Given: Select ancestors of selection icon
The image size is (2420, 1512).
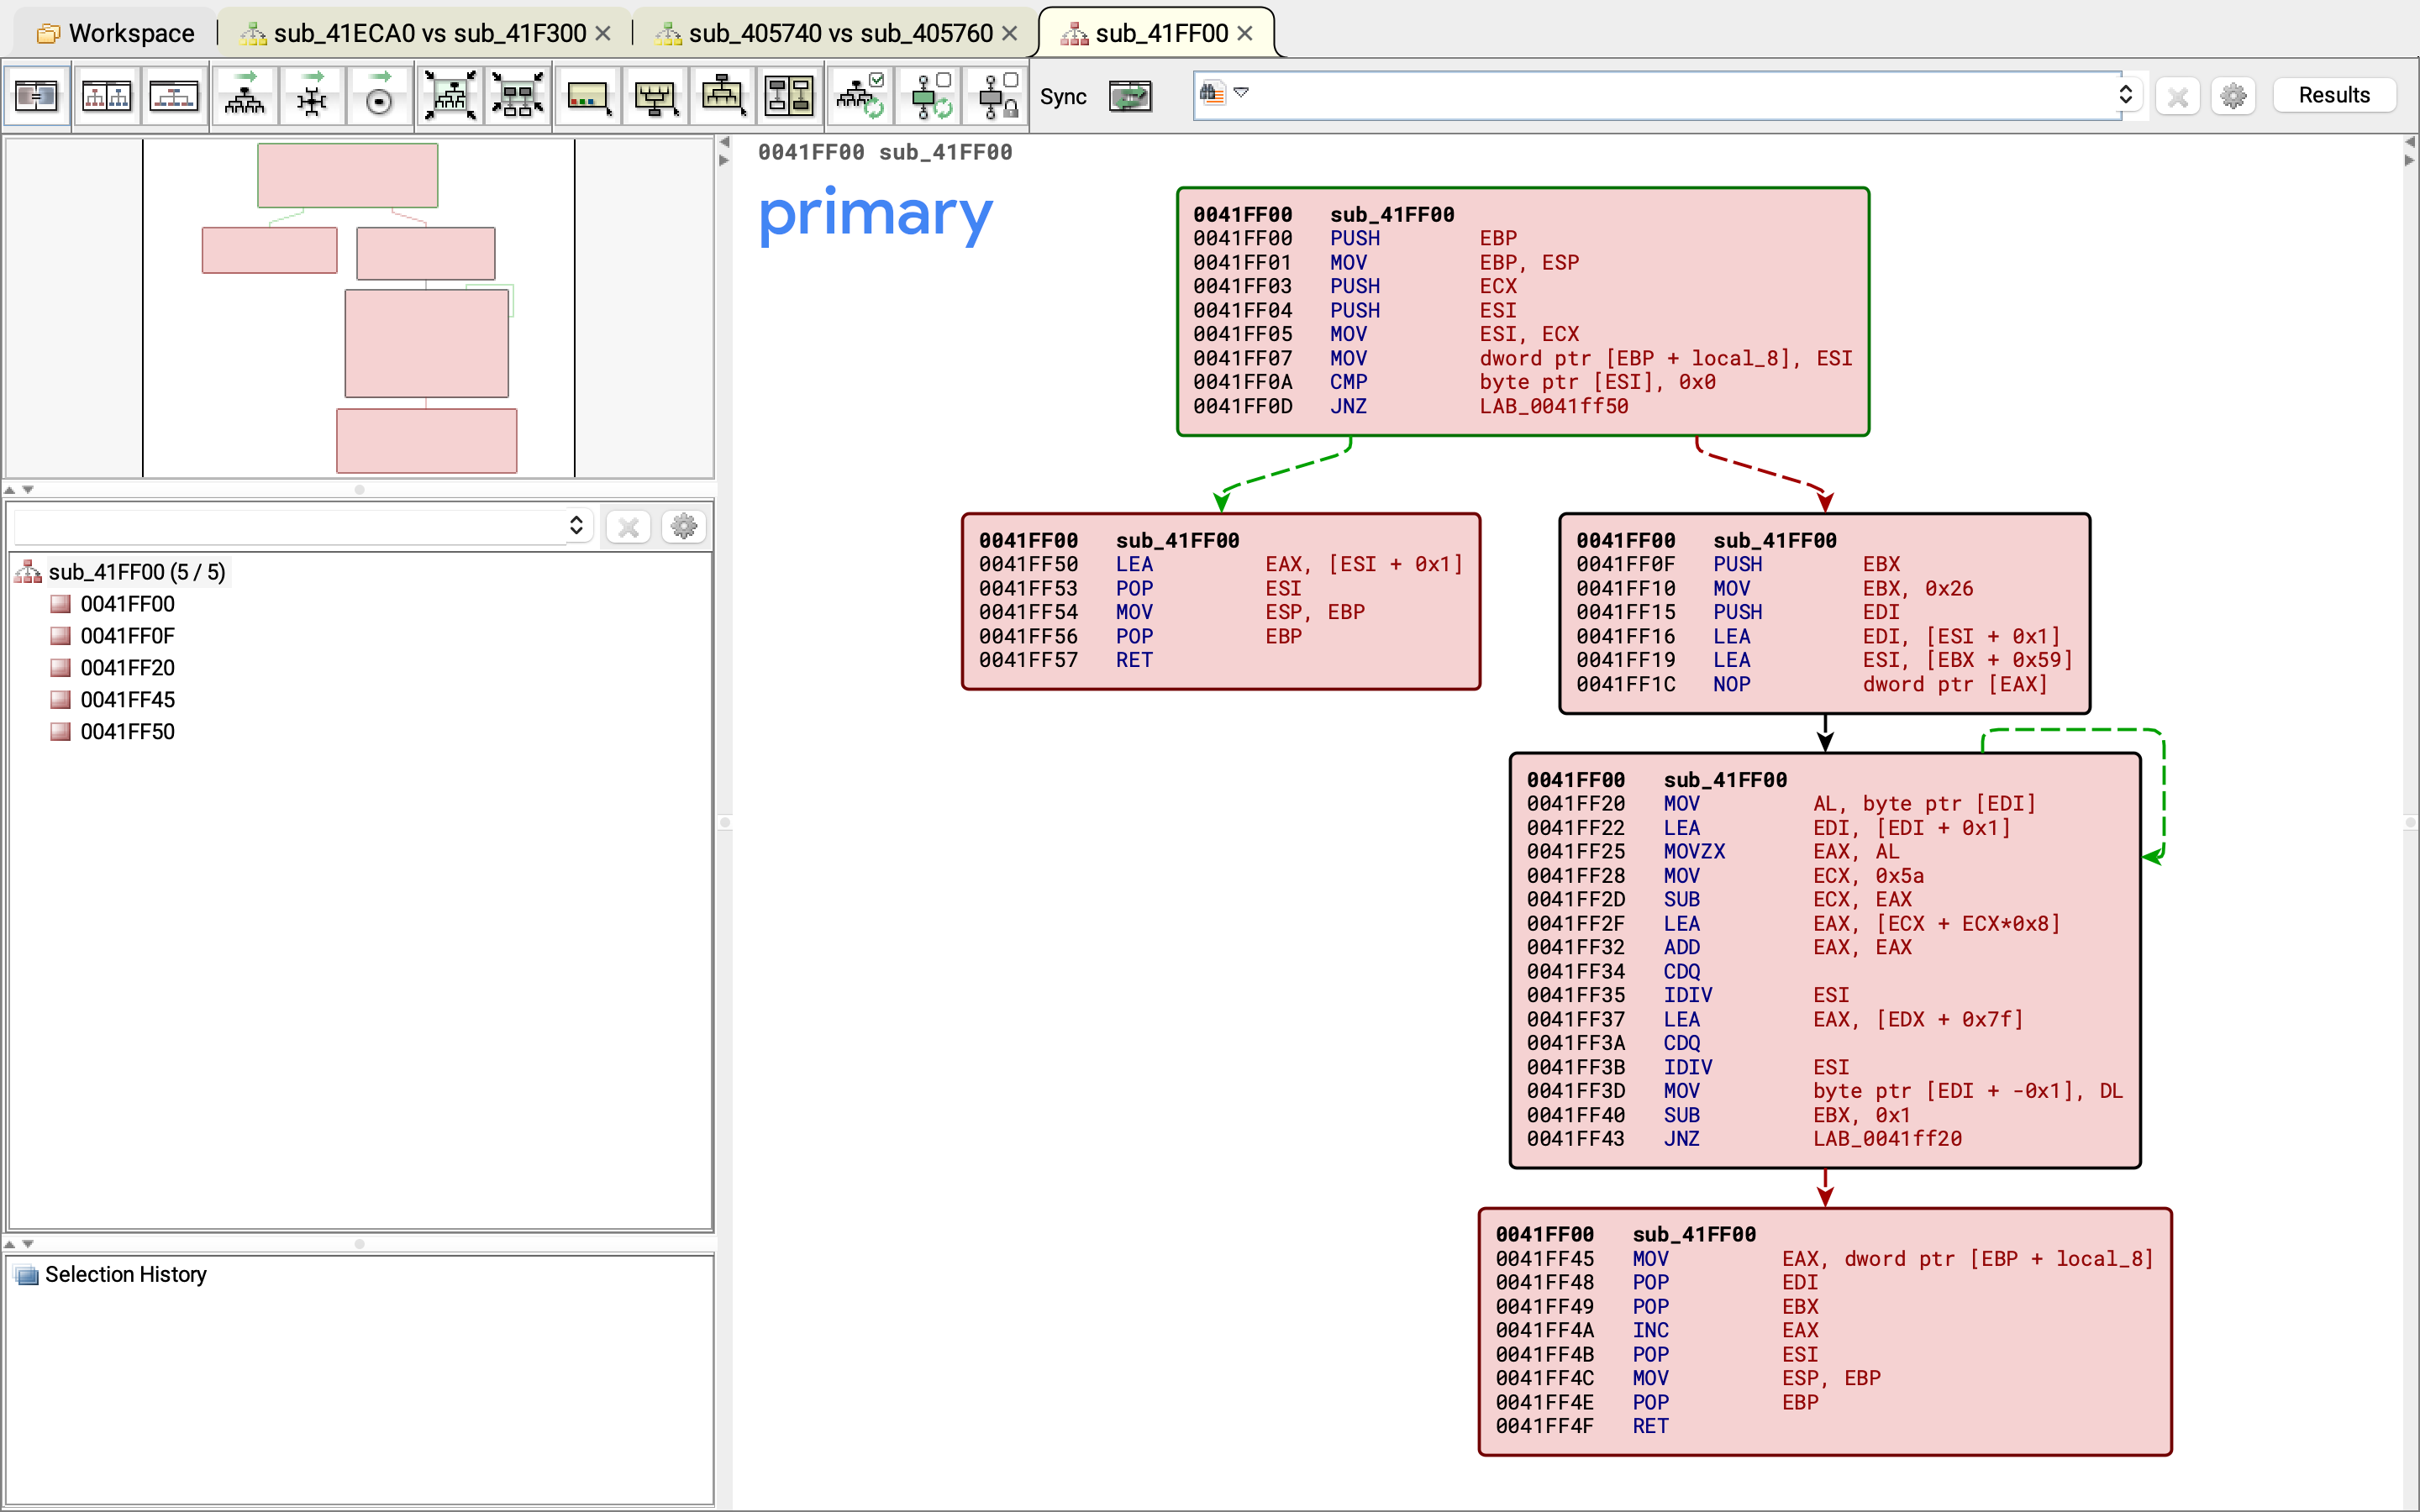Looking at the screenshot, I should click(x=656, y=96).
